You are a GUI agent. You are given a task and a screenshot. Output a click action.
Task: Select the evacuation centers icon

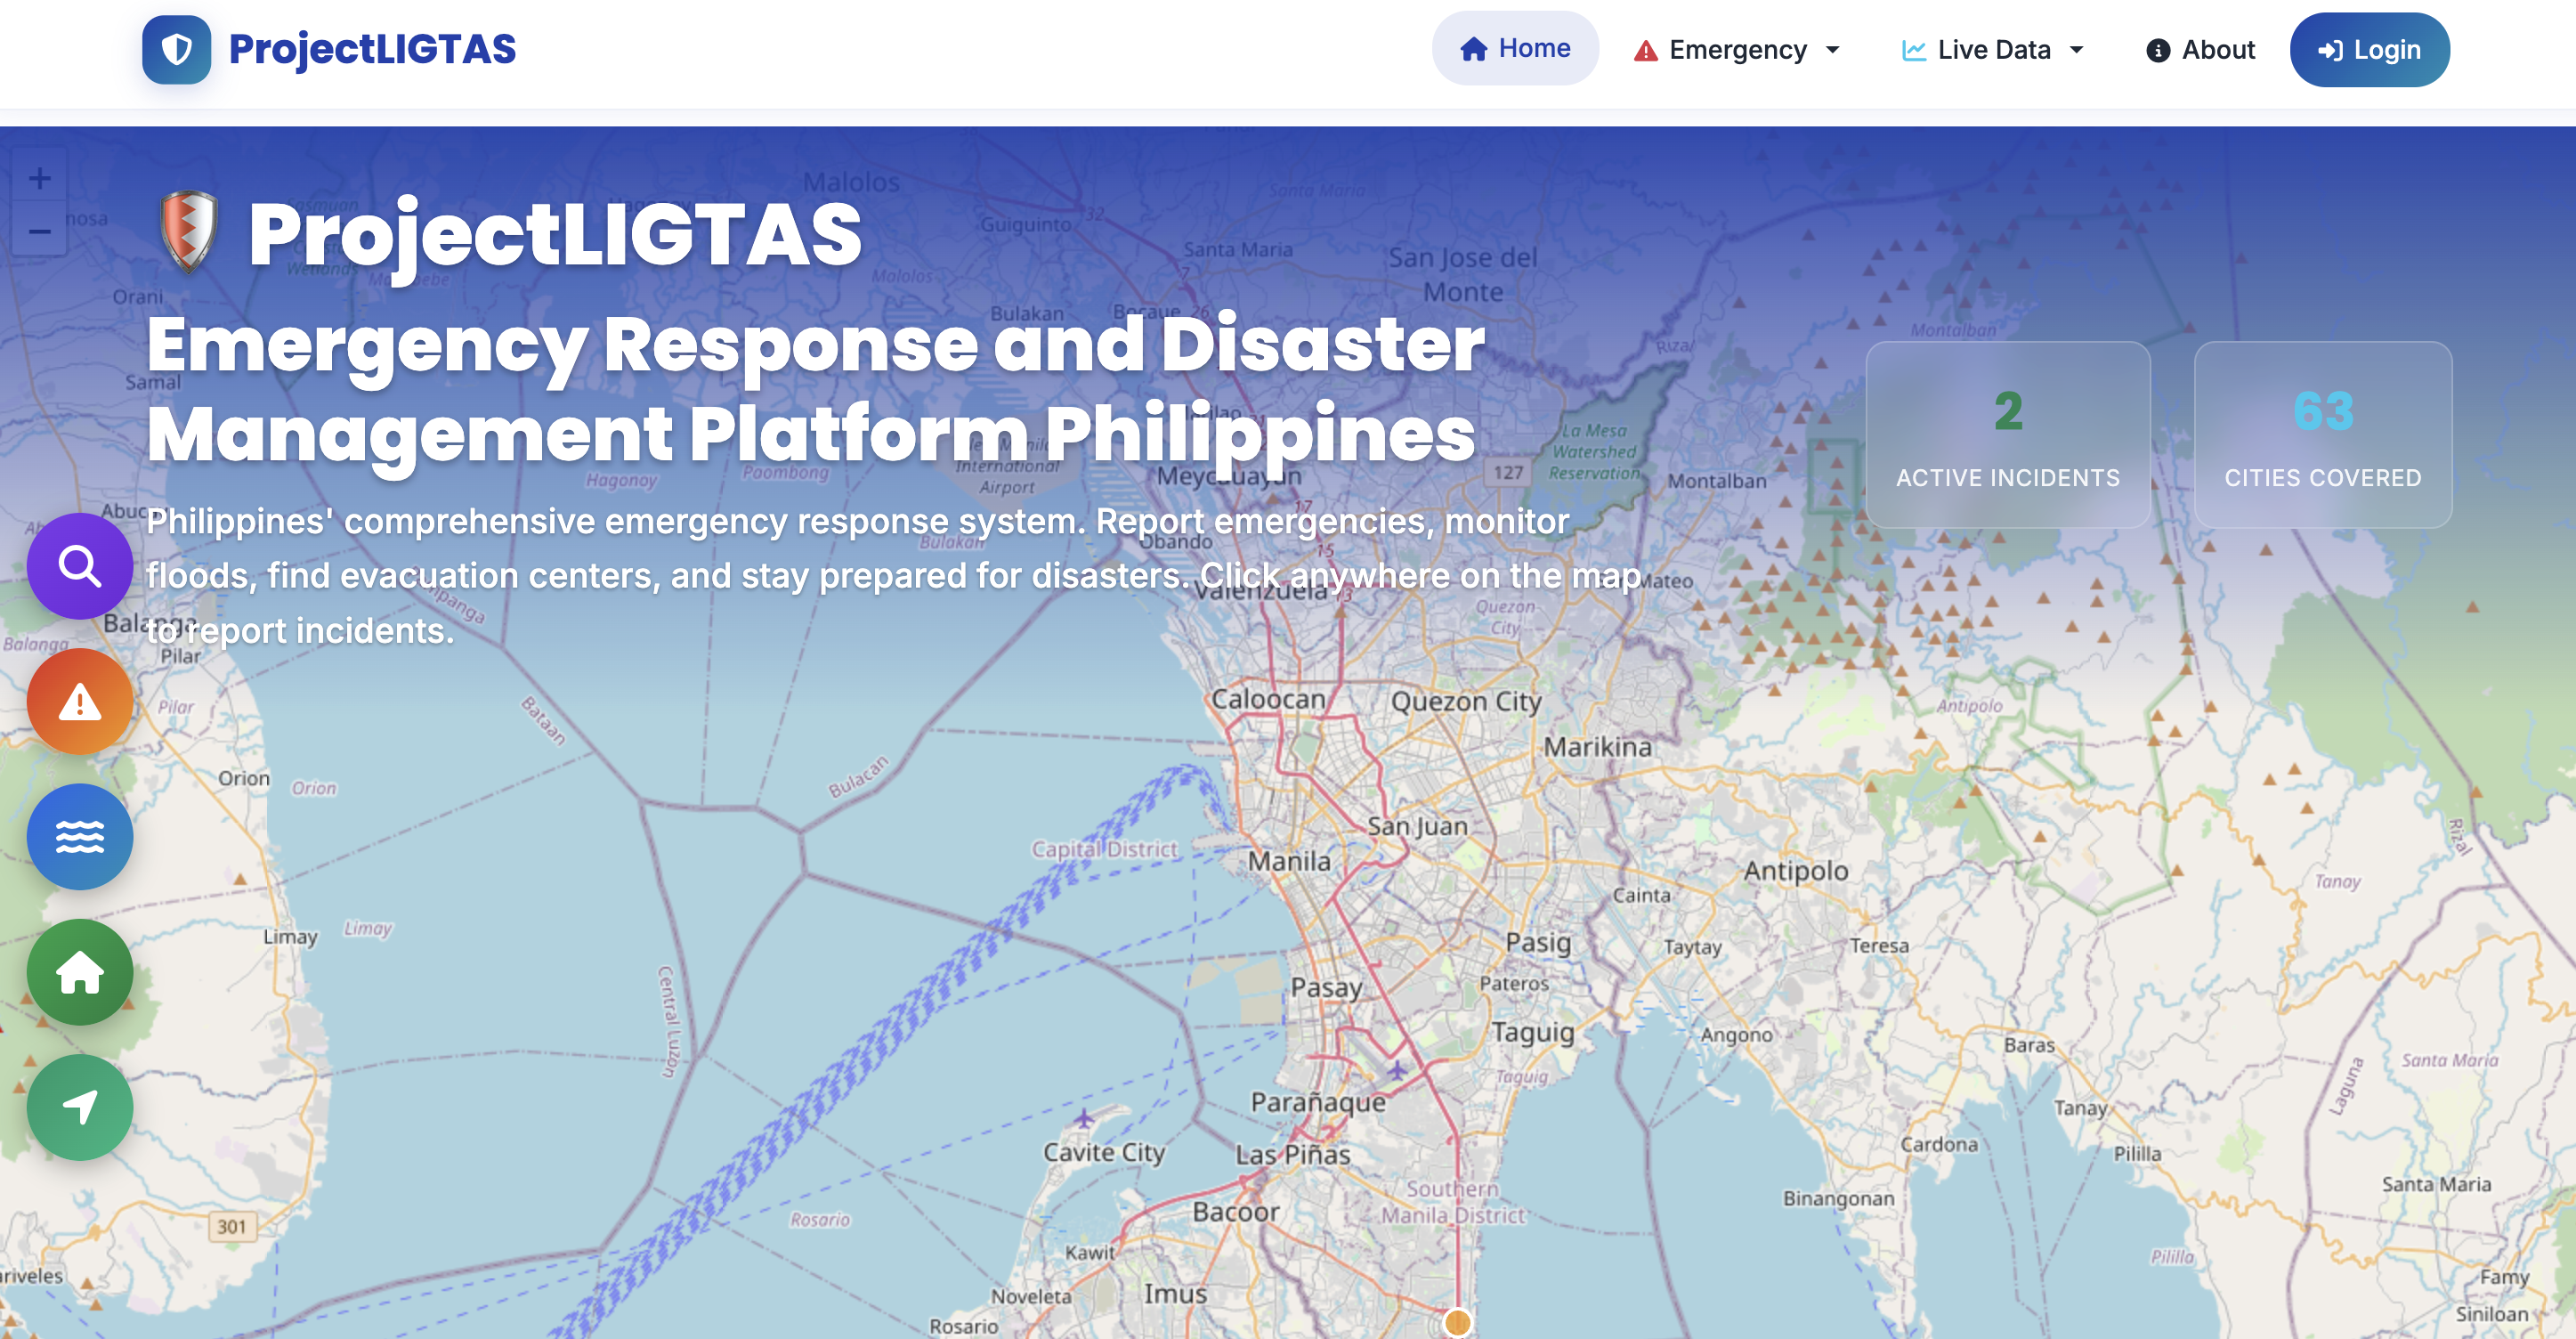pyautogui.click(x=79, y=971)
